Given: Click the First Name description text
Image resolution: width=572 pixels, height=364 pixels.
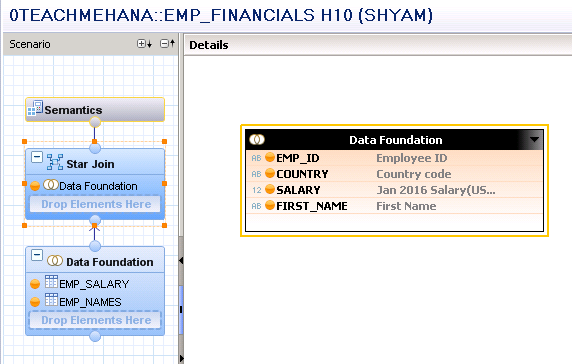Looking at the screenshot, I should [406, 206].
